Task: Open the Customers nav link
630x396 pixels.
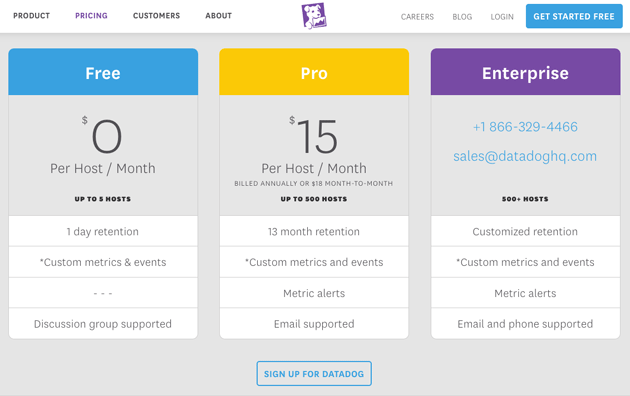Action: pos(156,16)
